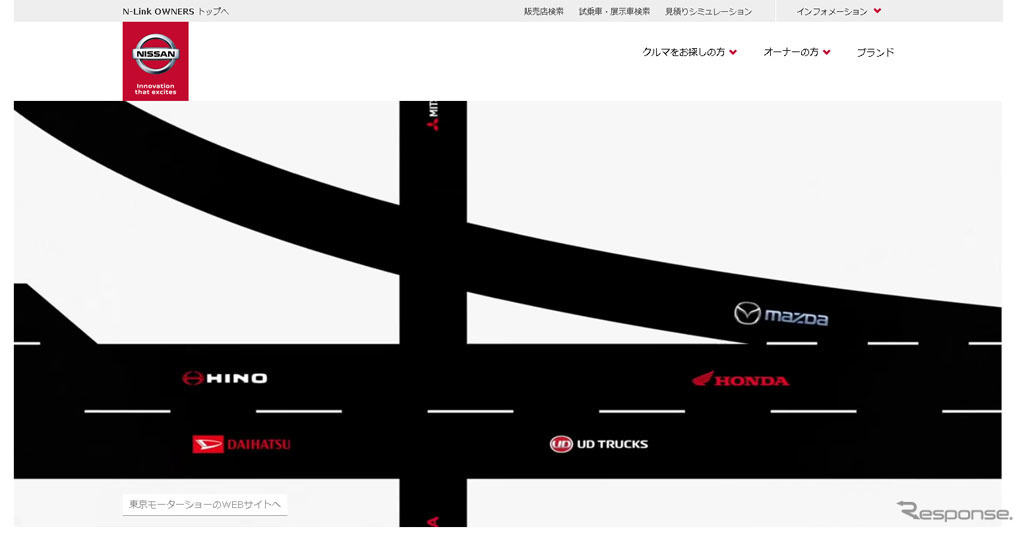1024x533 pixels.
Task: Select the Daihatsu logo on the map
Action: pyautogui.click(x=242, y=444)
